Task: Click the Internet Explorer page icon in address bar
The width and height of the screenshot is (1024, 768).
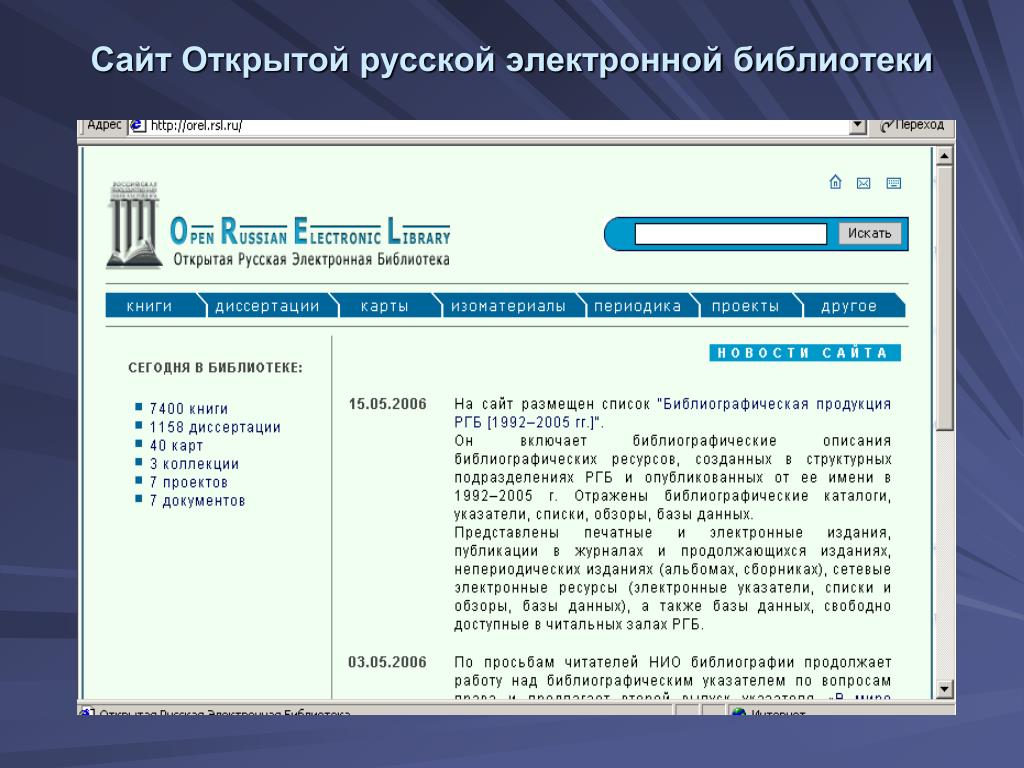Action: [x=137, y=125]
